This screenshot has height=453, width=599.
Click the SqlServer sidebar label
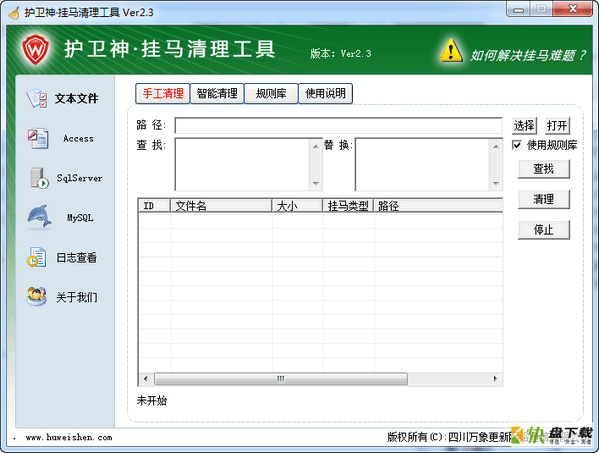click(x=79, y=178)
